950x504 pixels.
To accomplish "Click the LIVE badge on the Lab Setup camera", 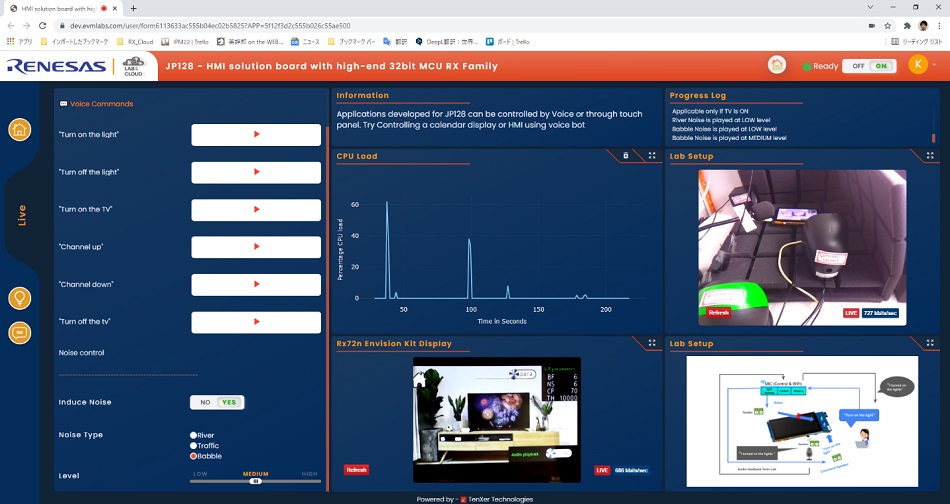I will 851,313.
